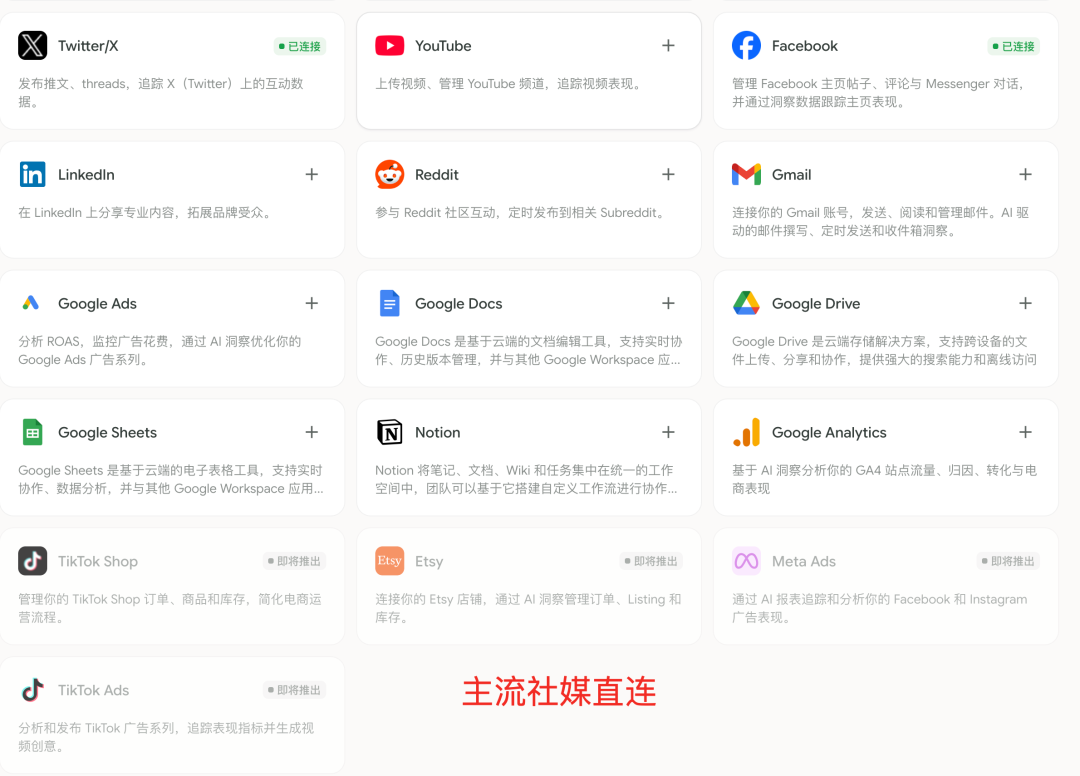1080x776 pixels.
Task: Click the 即将推出 badge on Meta Ads
Action: click(1008, 561)
